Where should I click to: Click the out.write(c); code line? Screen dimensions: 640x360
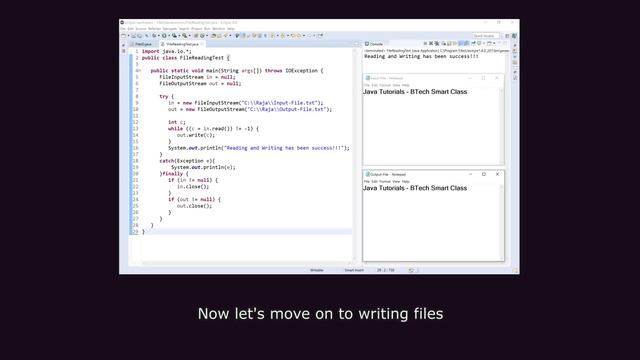[x=196, y=135]
